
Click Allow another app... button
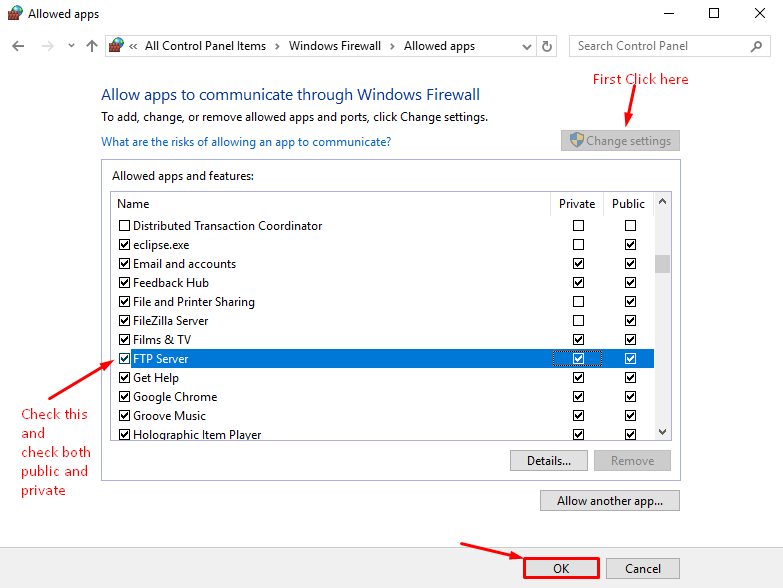pyautogui.click(x=610, y=501)
